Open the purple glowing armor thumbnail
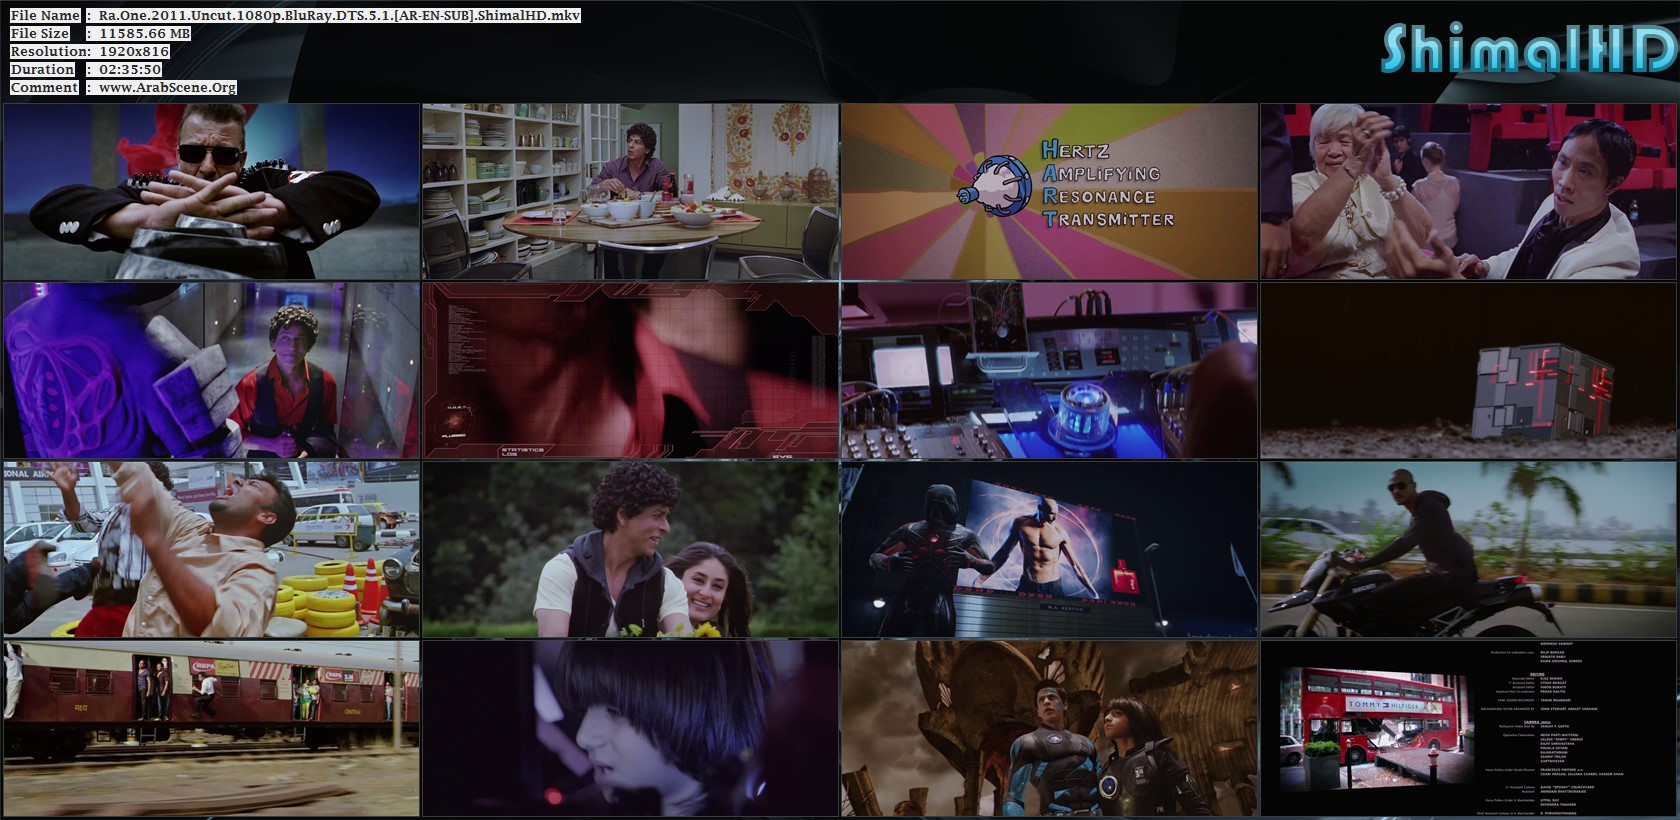This screenshot has height=820, width=1680. (211, 370)
